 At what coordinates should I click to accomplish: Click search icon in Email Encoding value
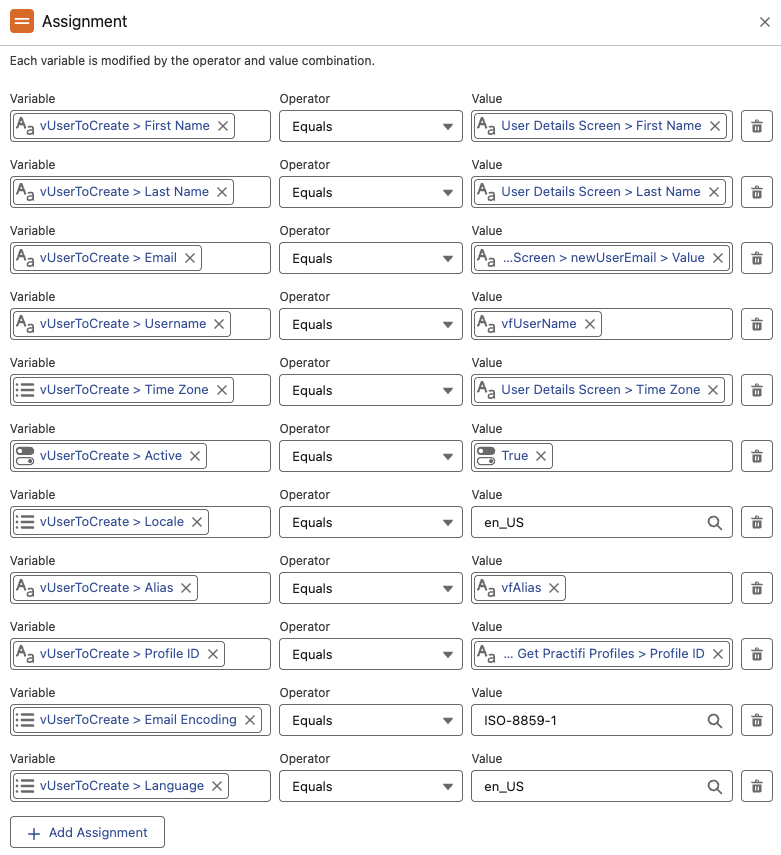pos(715,720)
